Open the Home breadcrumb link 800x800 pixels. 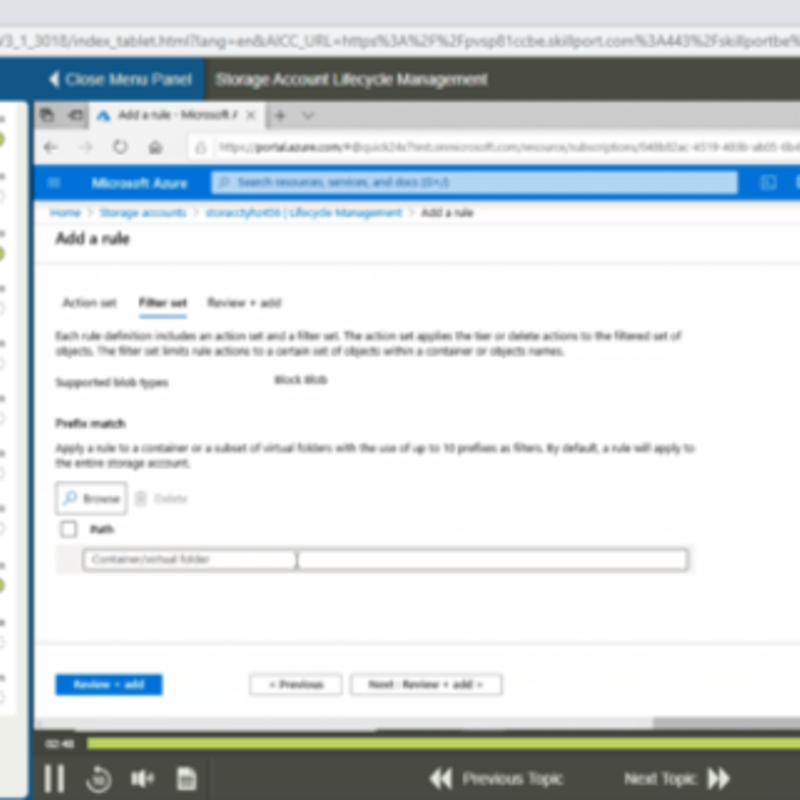pos(65,213)
